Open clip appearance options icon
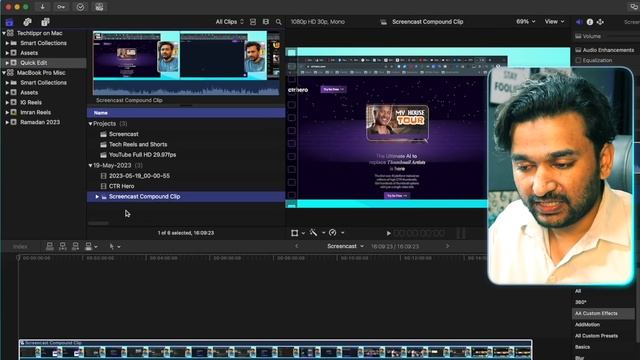640x360 pixels. 266,22
